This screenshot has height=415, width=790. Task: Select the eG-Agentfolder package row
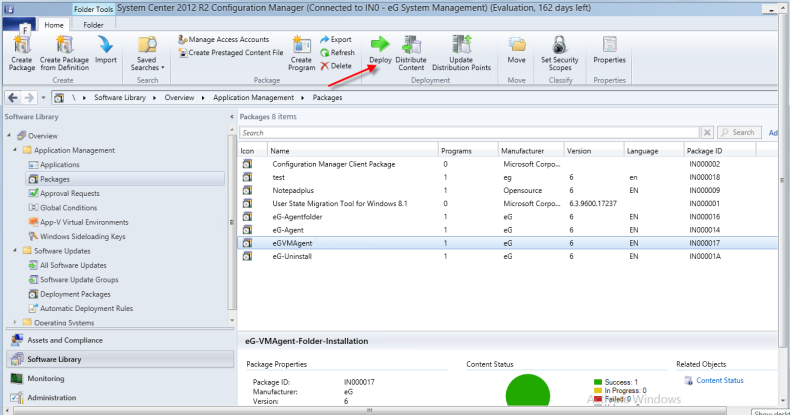click(508, 217)
